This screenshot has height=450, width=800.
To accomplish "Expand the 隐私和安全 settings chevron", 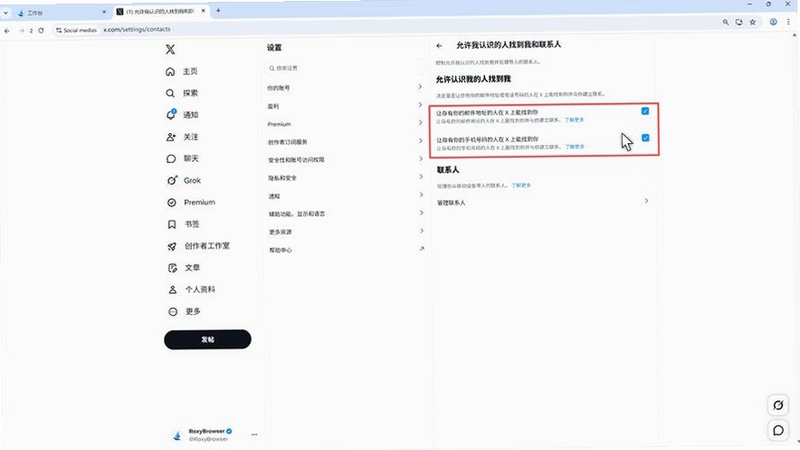I will click(421, 177).
